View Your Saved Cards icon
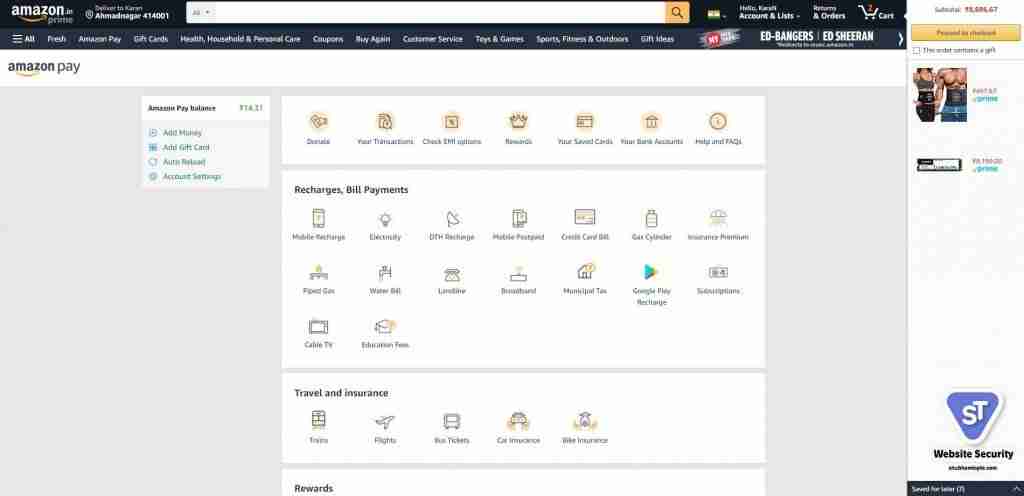 [x=584, y=121]
